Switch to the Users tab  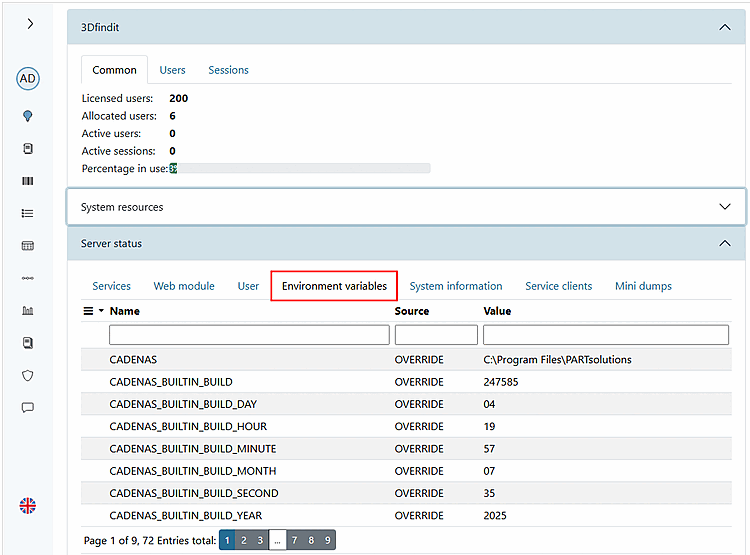tap(172, 70)
